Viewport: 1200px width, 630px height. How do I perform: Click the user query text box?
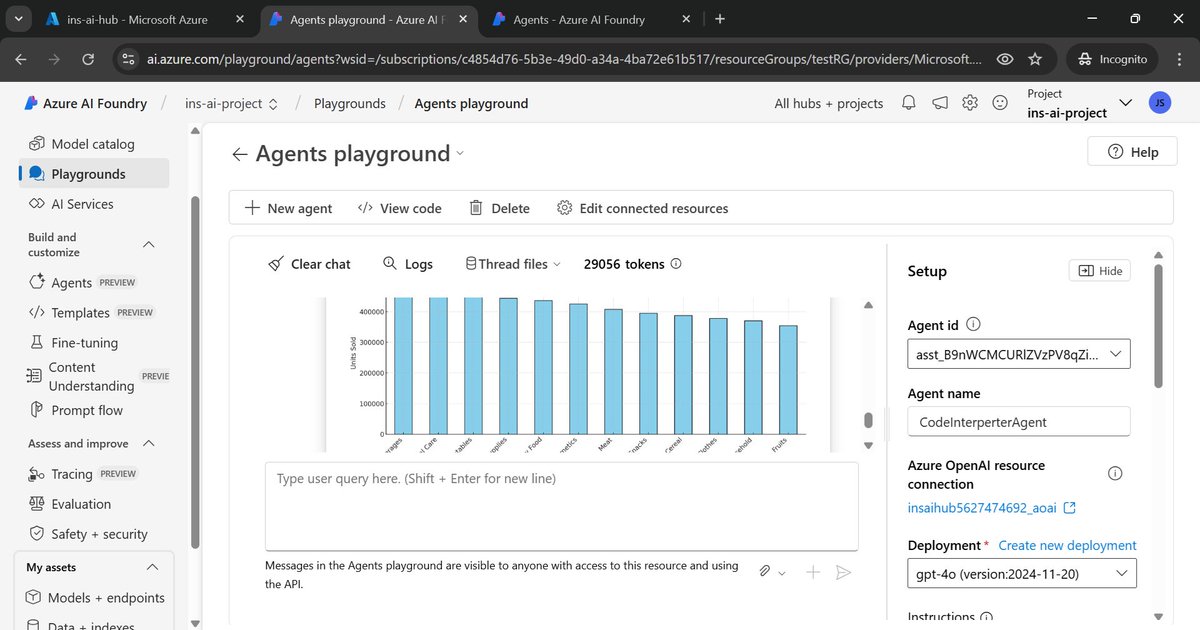tap(561, 506)
